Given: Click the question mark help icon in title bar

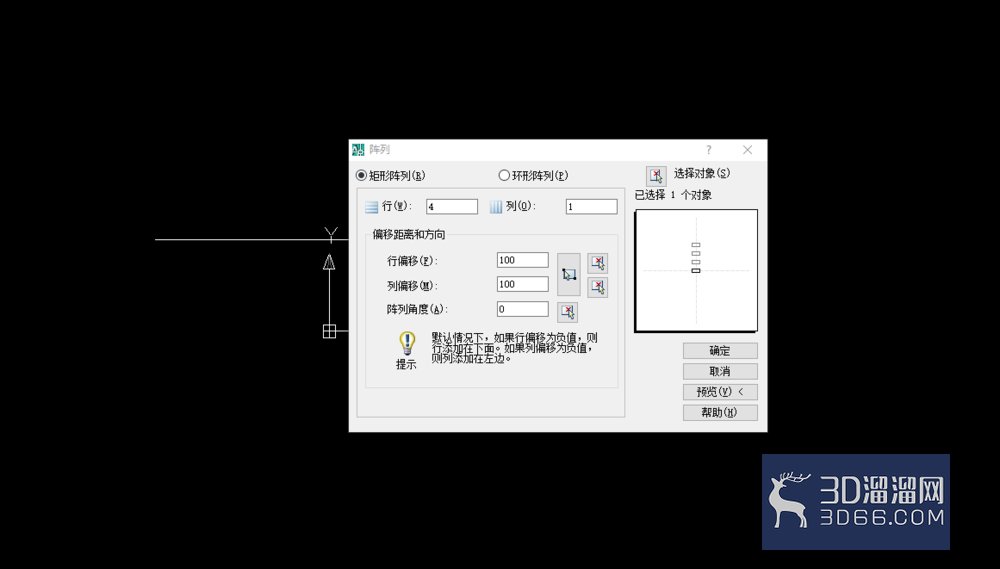Looking at the screenshot, I should point(709,150).
